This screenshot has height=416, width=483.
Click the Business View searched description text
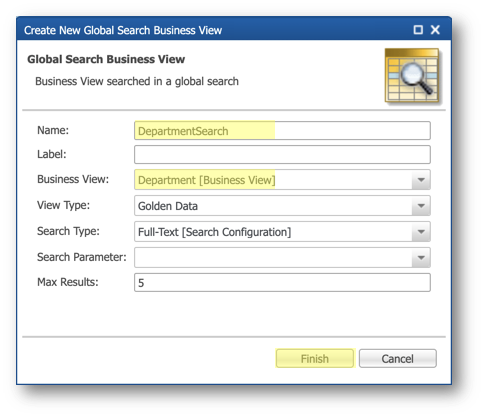[x=137, y=81]
